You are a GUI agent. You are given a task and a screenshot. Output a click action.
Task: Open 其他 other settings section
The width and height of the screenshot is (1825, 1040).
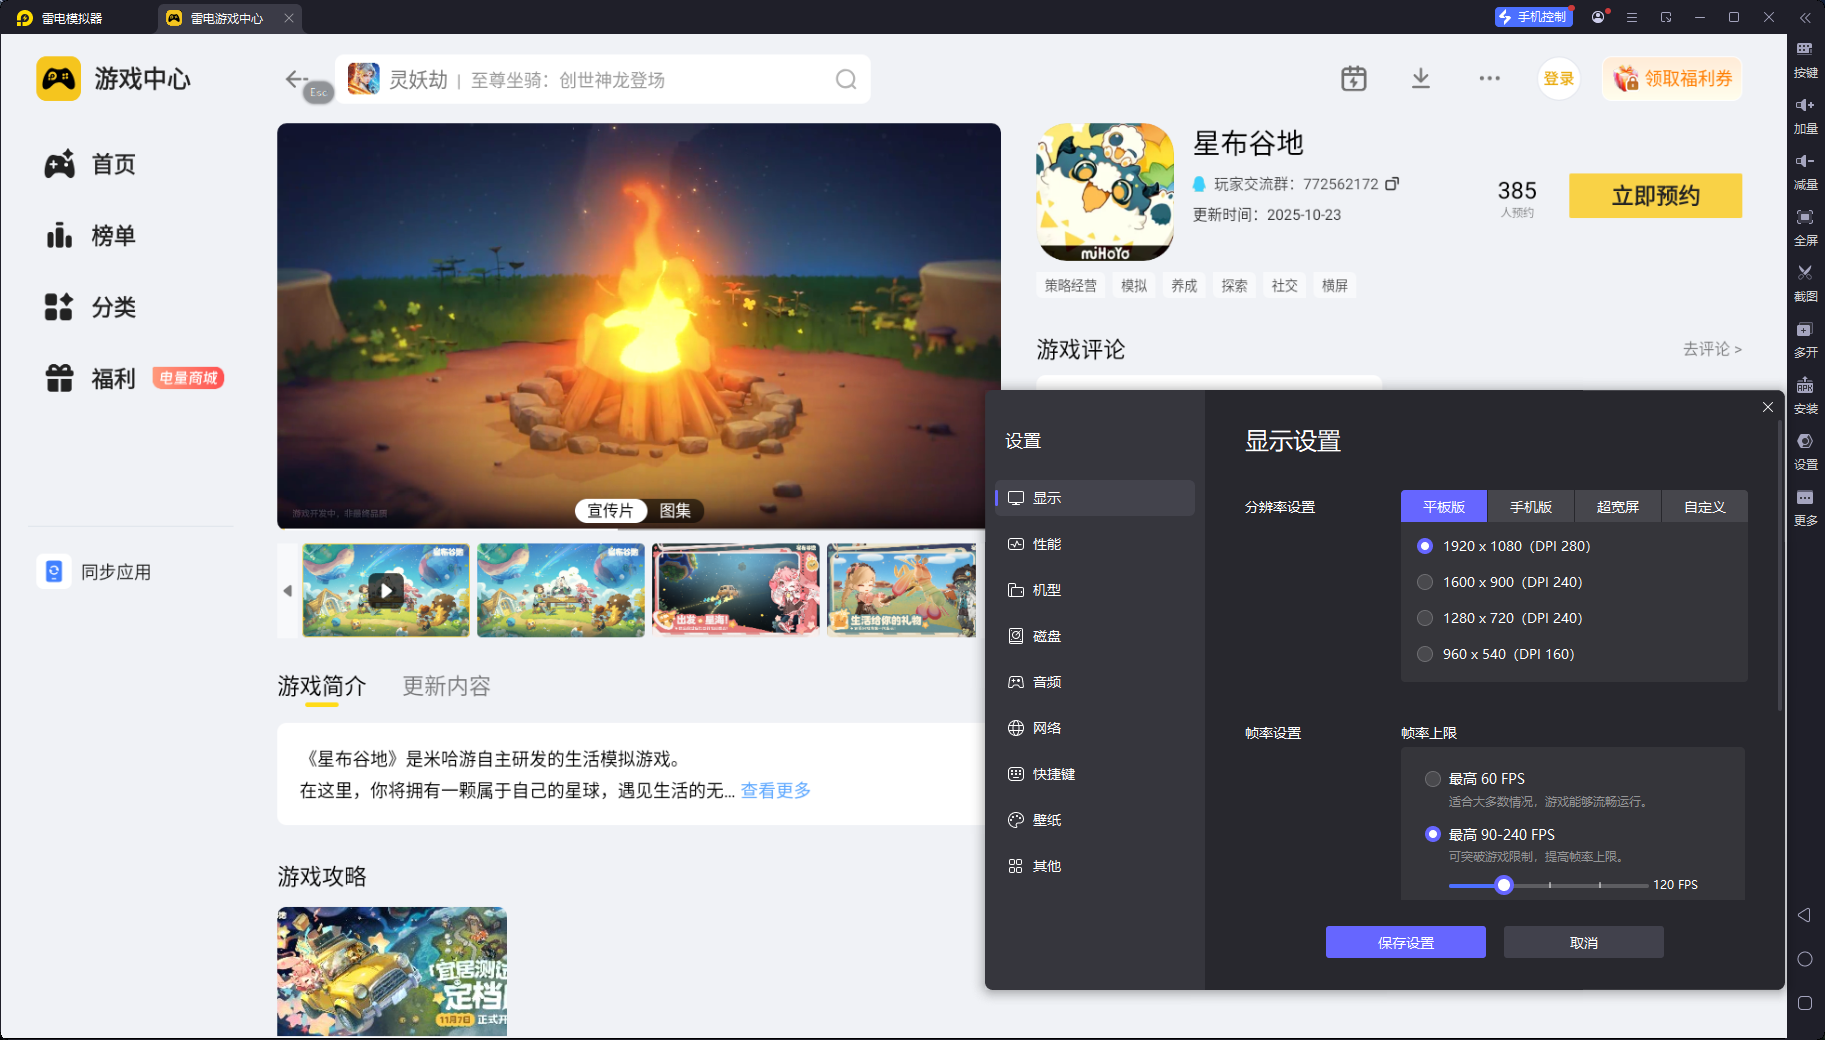1095,866
